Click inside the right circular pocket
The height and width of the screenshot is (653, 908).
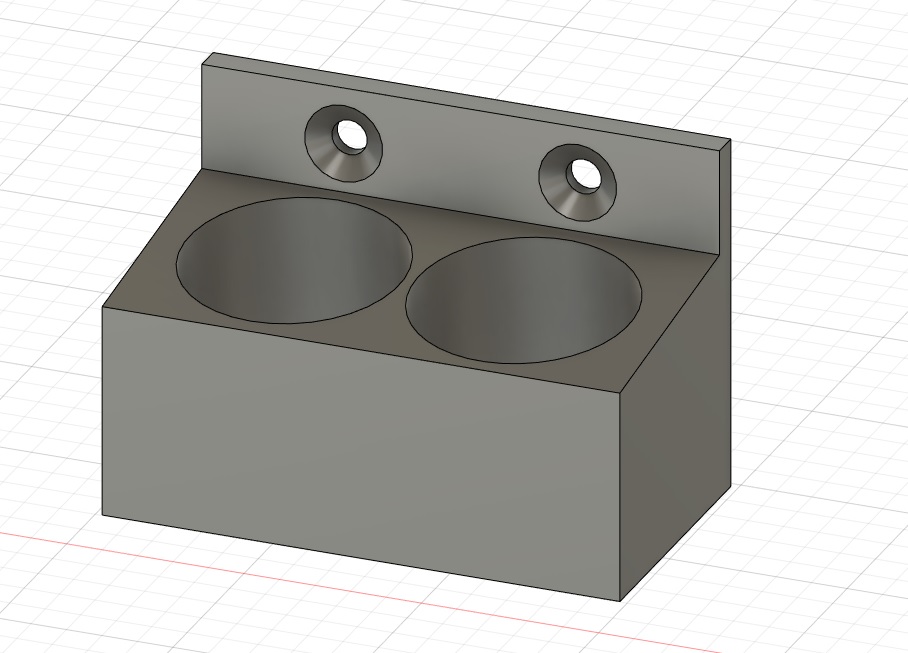(524, 300)
